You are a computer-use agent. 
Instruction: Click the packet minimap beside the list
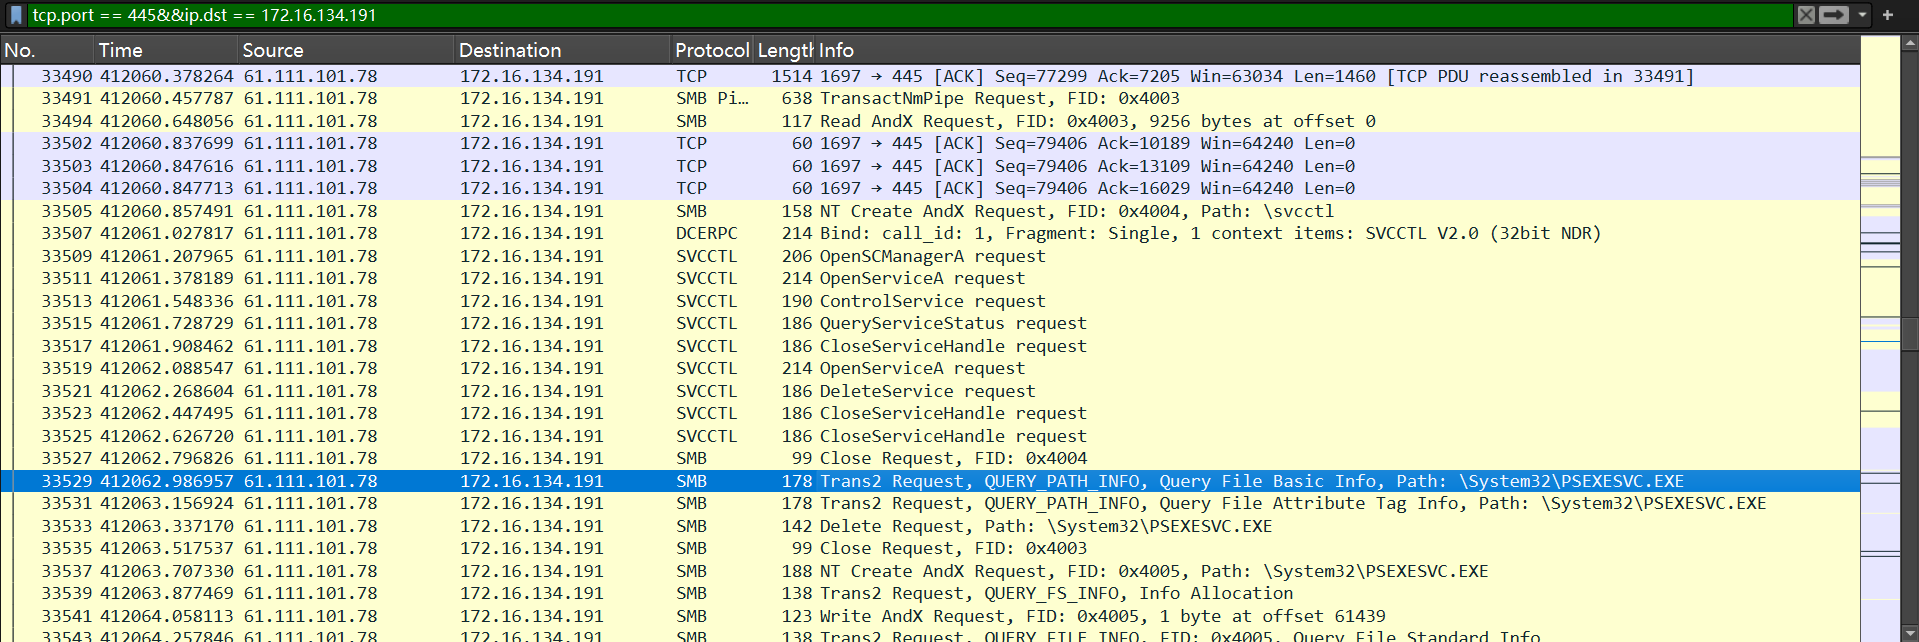pos(1880,338)
